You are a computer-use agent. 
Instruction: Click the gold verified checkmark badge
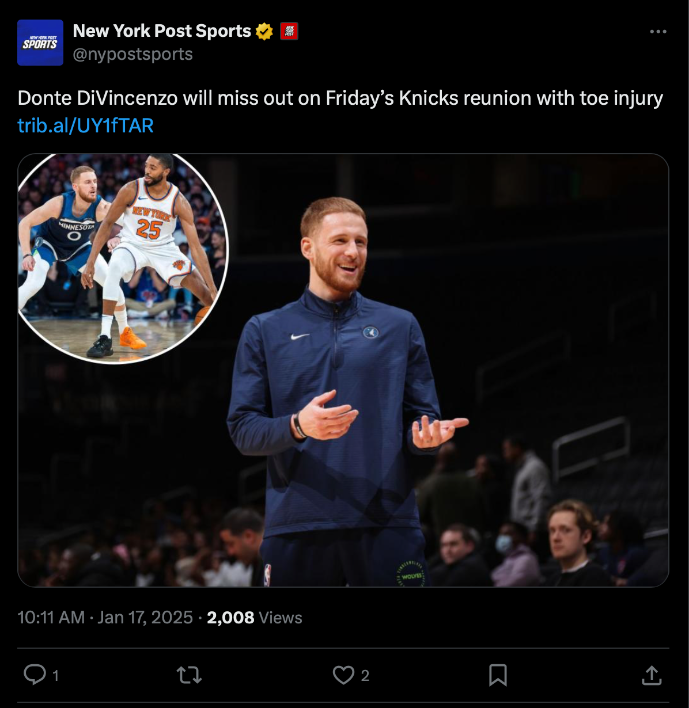[264, 31]
